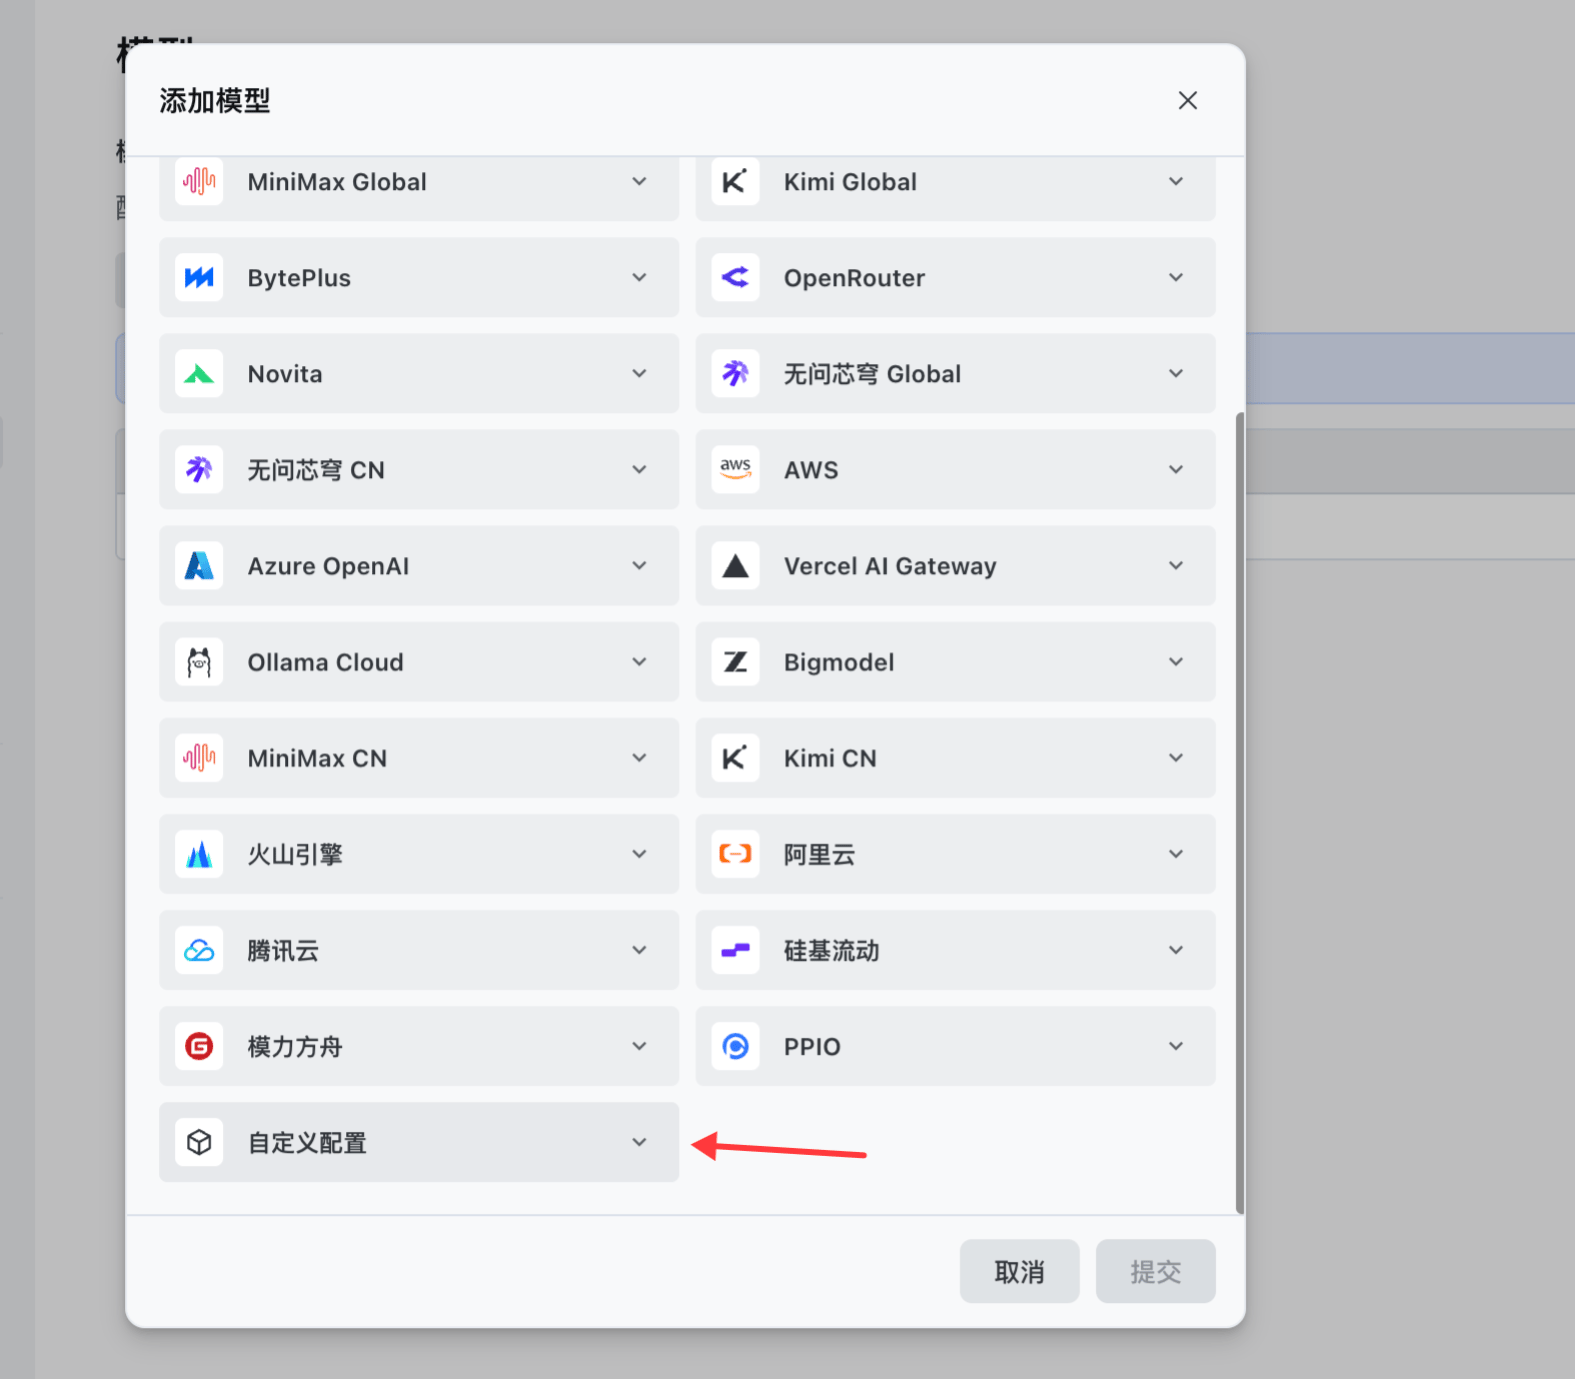
Task: Click the Azure OpenAI label
Action: point(328,566)
